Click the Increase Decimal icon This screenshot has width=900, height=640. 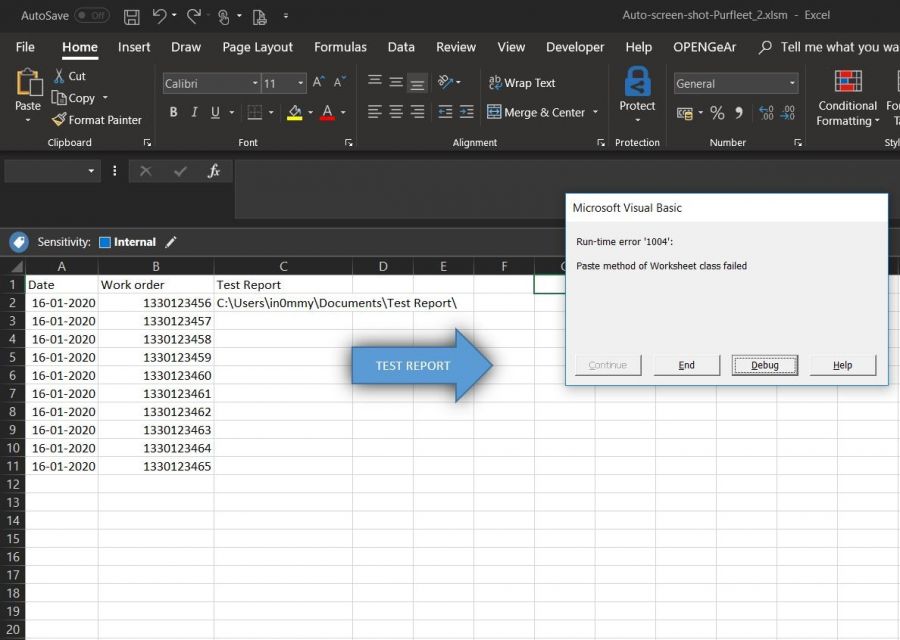(766, 113)
